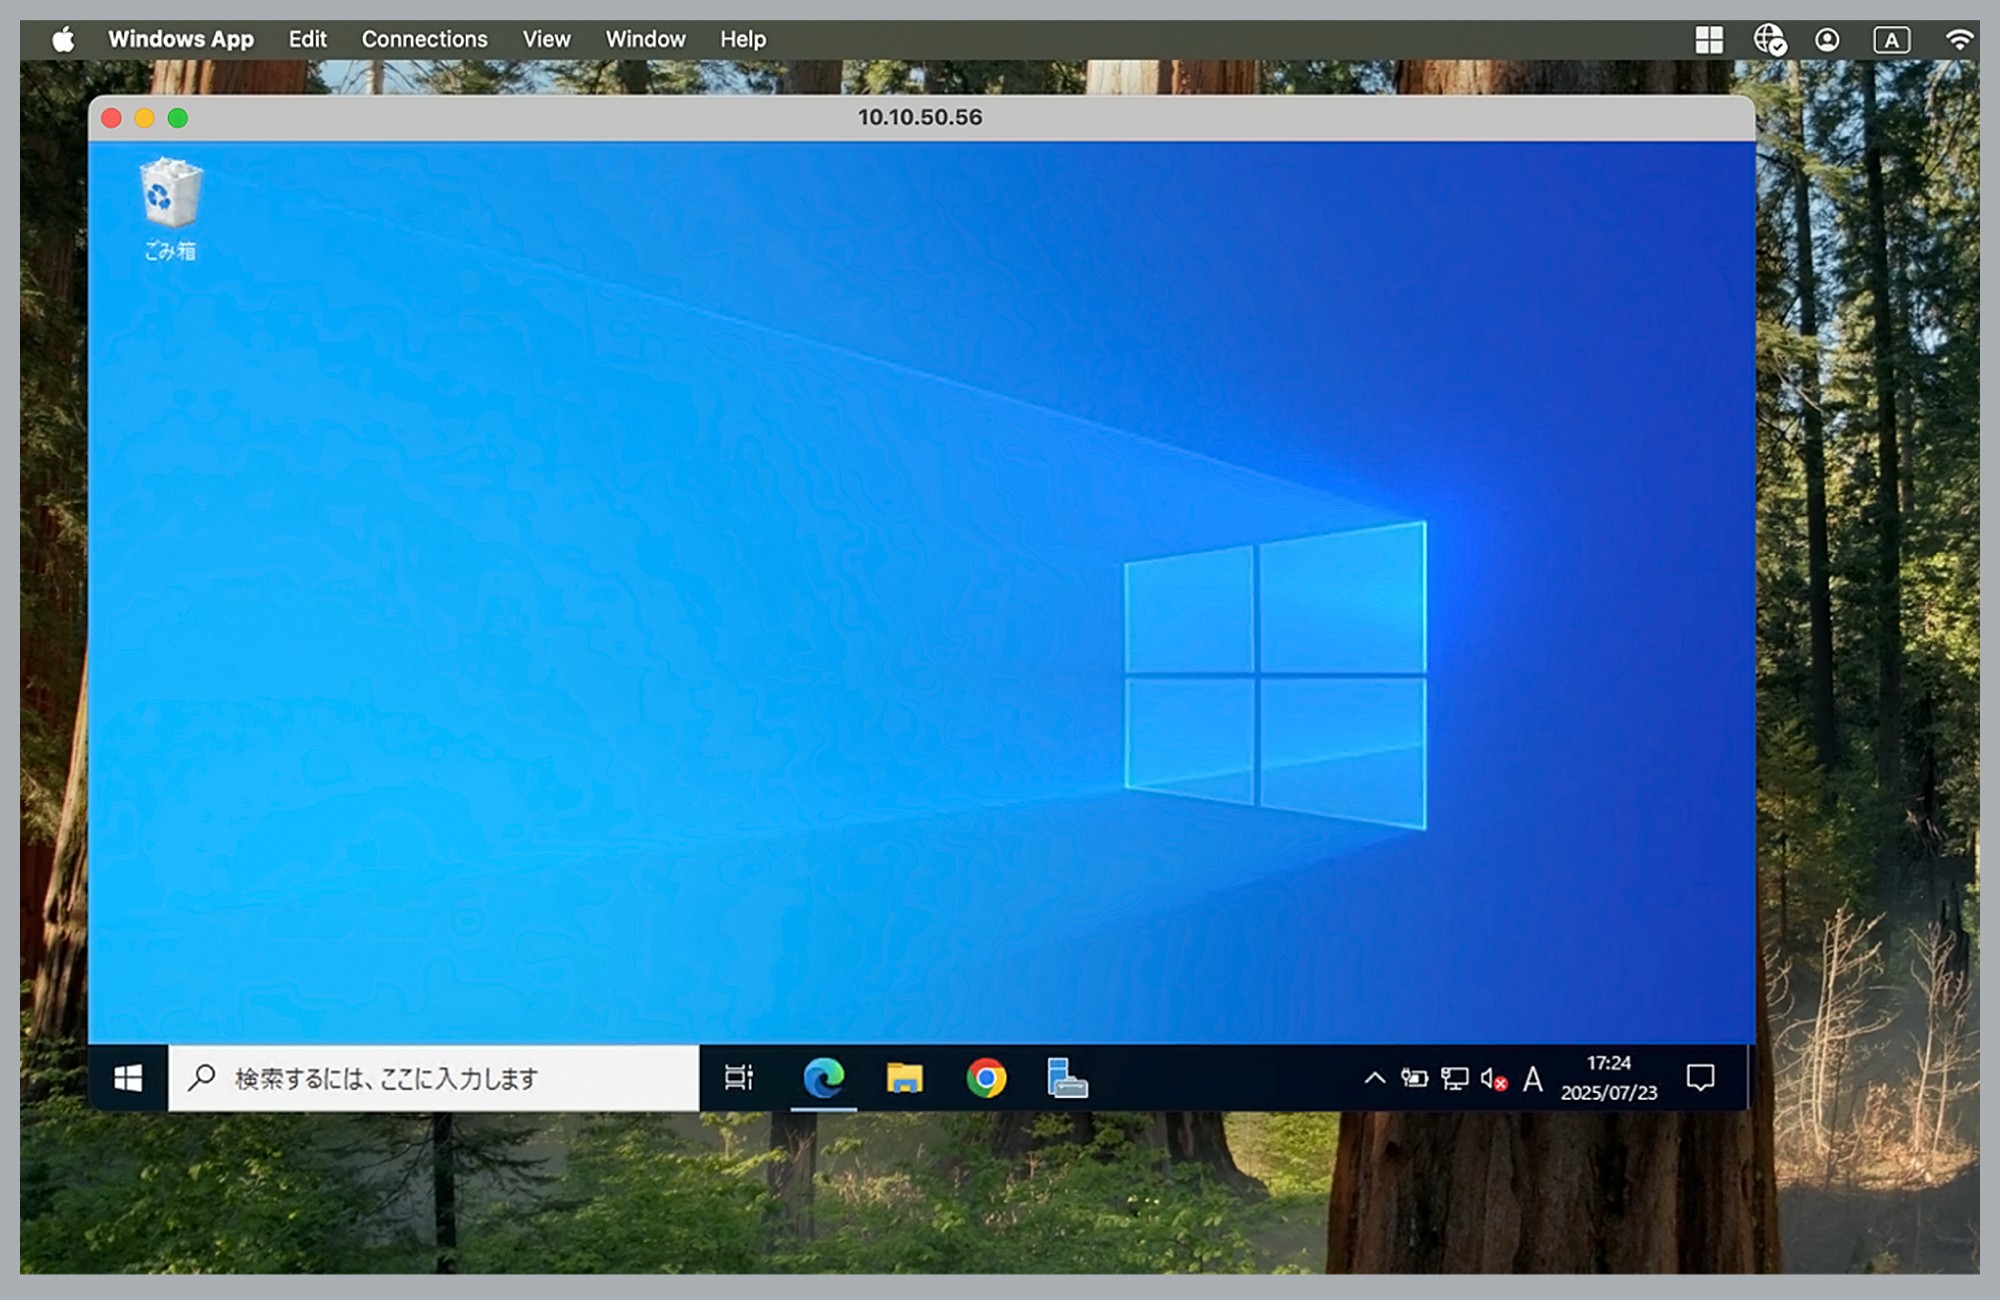Open the network status tray icon
2000x1300 pixels.
1453,1078
